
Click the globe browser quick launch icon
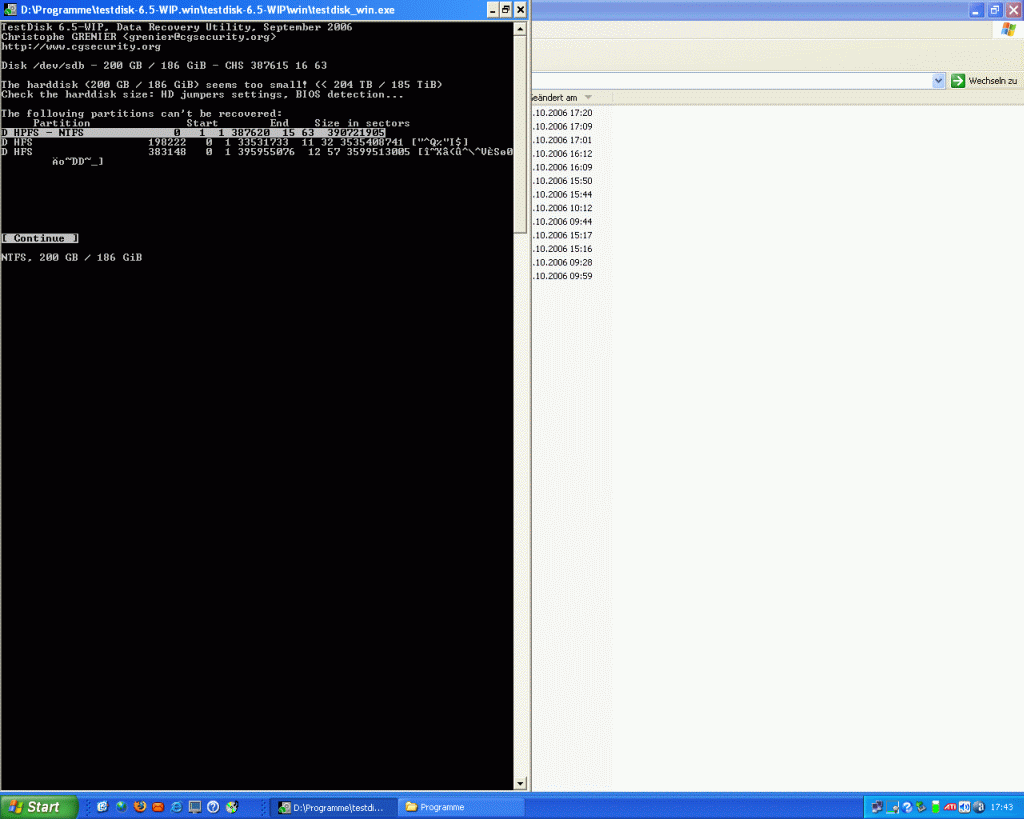[x=121, y=807]
